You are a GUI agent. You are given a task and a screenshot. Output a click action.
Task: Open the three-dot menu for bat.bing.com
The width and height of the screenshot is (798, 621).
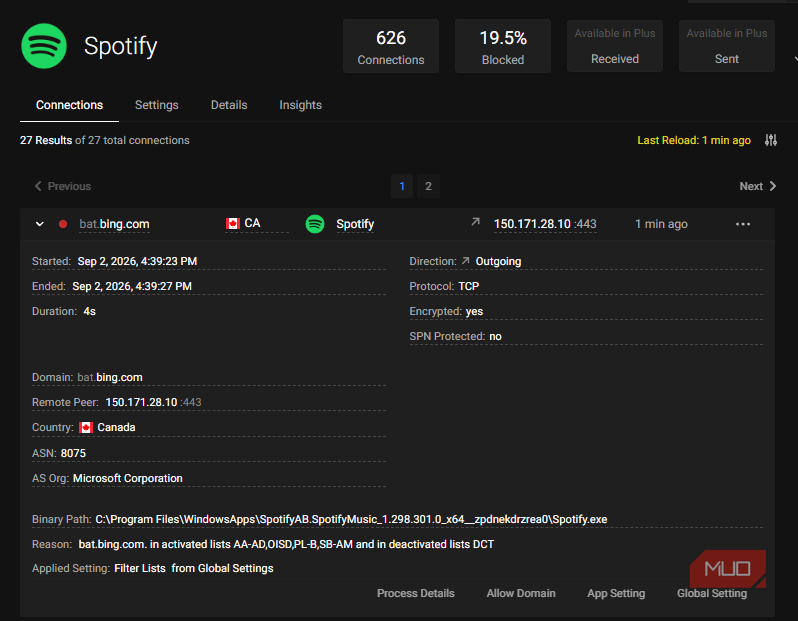coord(743,224)
